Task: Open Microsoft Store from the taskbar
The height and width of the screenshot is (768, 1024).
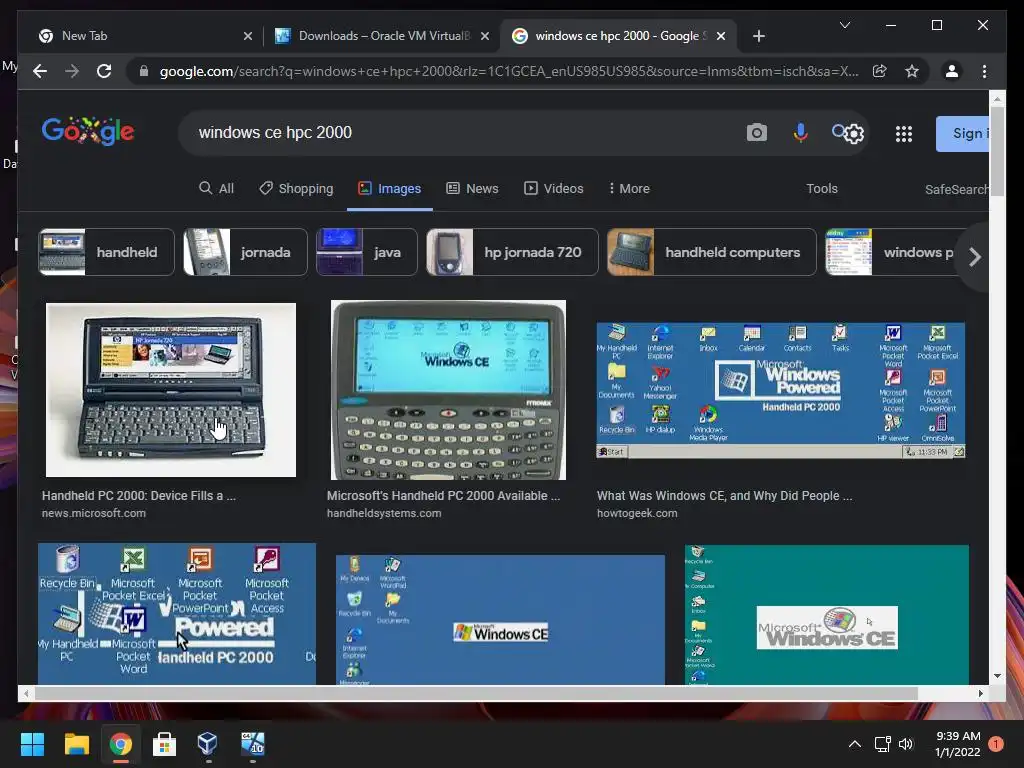Action: coord(164,744)
